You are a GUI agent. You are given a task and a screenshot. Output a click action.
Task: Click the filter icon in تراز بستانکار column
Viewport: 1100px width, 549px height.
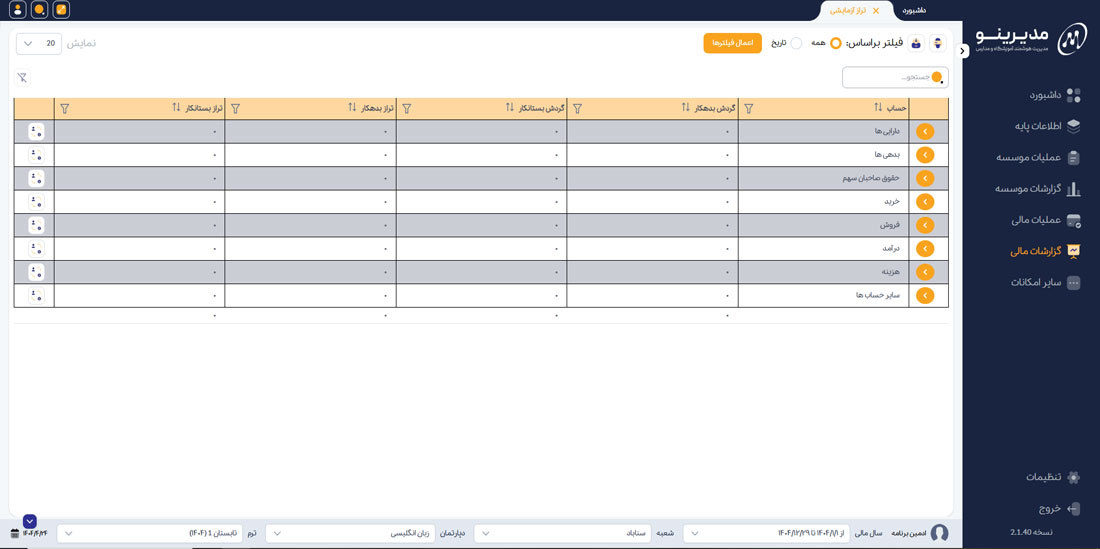(x=65, y=108)
